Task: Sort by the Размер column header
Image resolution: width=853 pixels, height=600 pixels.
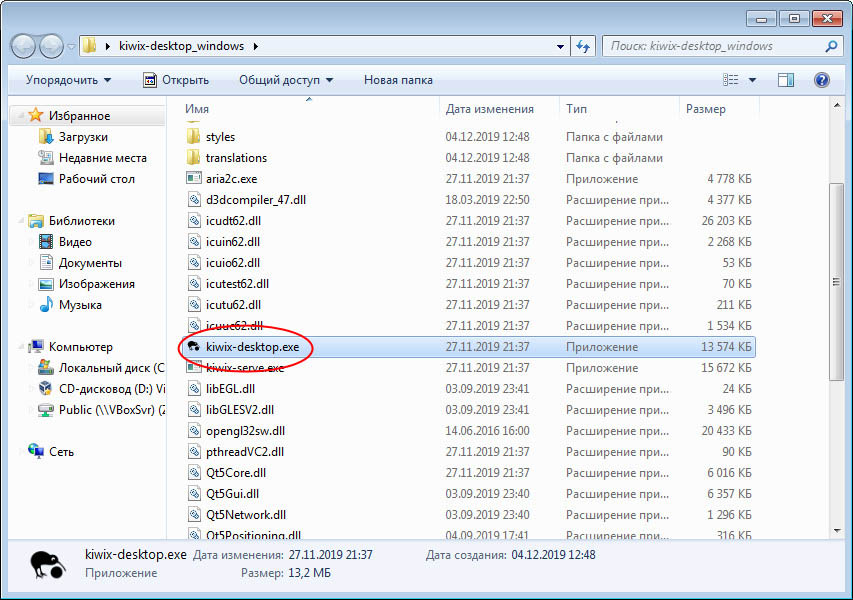Action: tap(719, 108)
